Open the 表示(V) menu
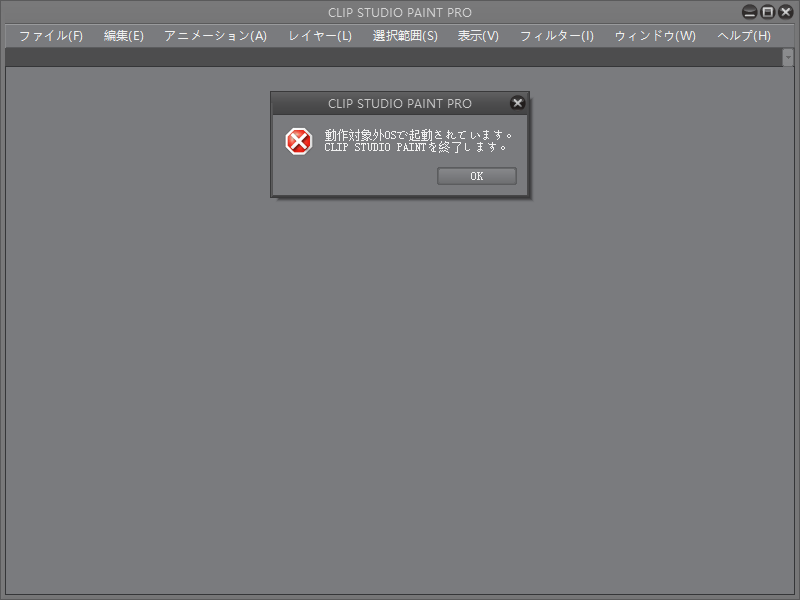 tap(478, 36)
